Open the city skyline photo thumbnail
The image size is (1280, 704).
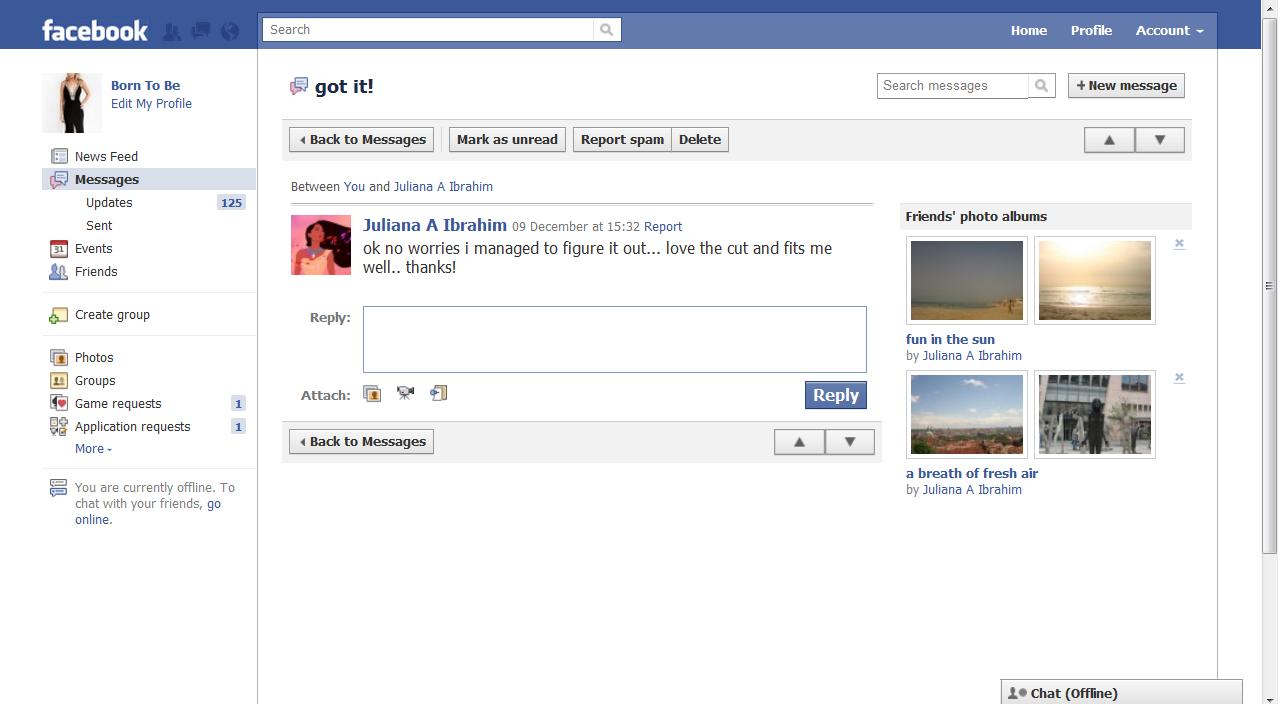(967, 415)
